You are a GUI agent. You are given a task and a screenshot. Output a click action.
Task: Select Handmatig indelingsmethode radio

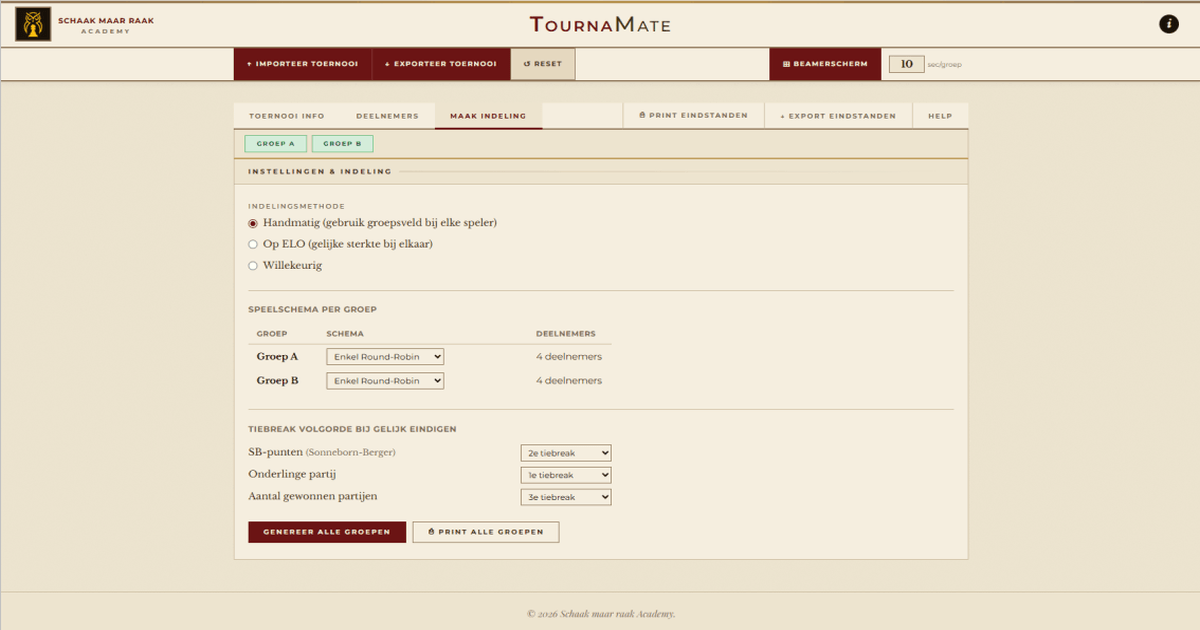click(253, 223)
